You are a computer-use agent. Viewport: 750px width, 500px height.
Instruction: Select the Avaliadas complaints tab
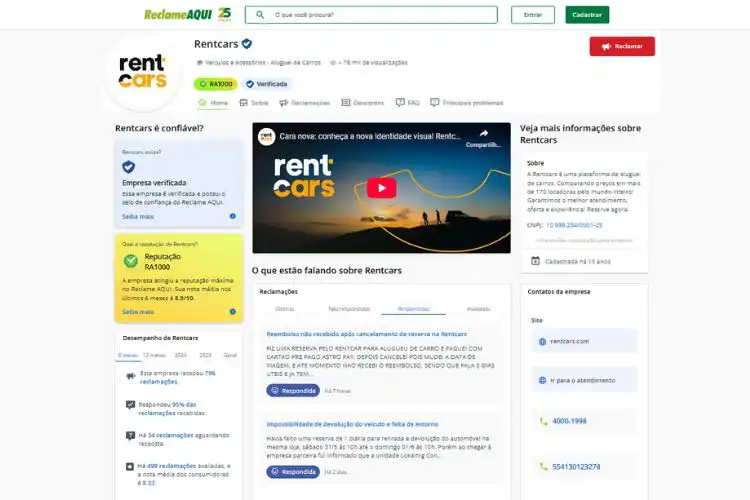478,309
